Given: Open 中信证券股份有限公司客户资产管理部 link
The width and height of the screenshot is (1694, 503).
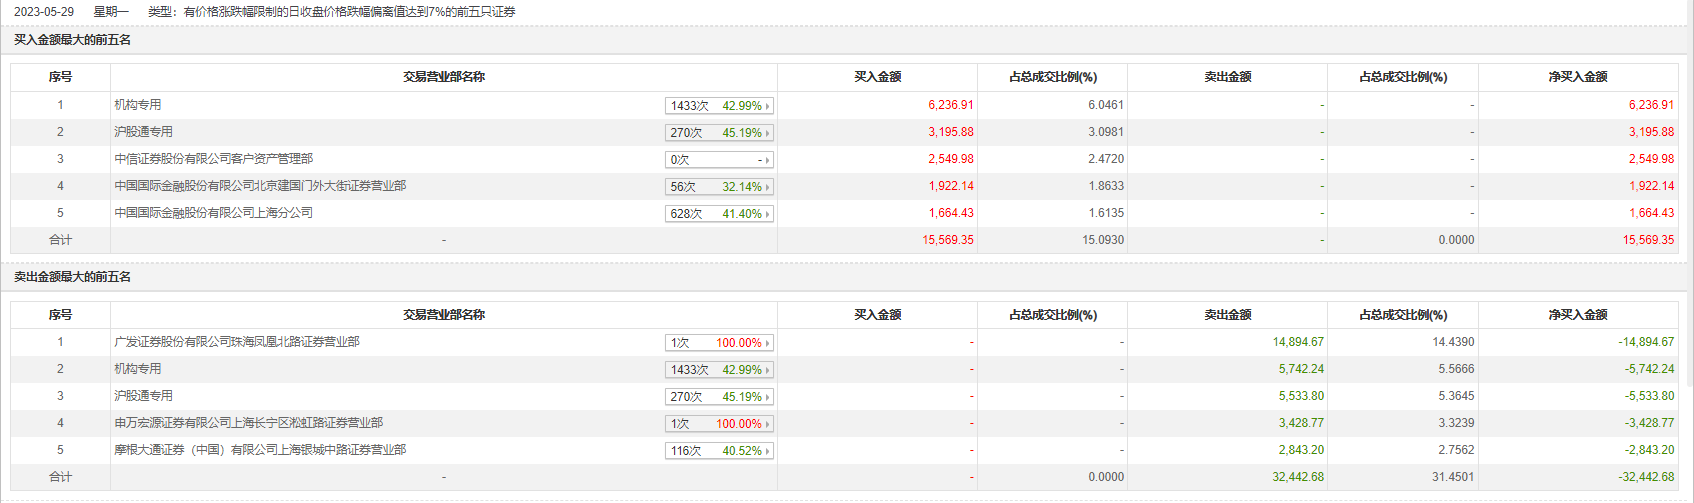Looking at the screenshot, I should pyautogui.click(x=214, y=159).
